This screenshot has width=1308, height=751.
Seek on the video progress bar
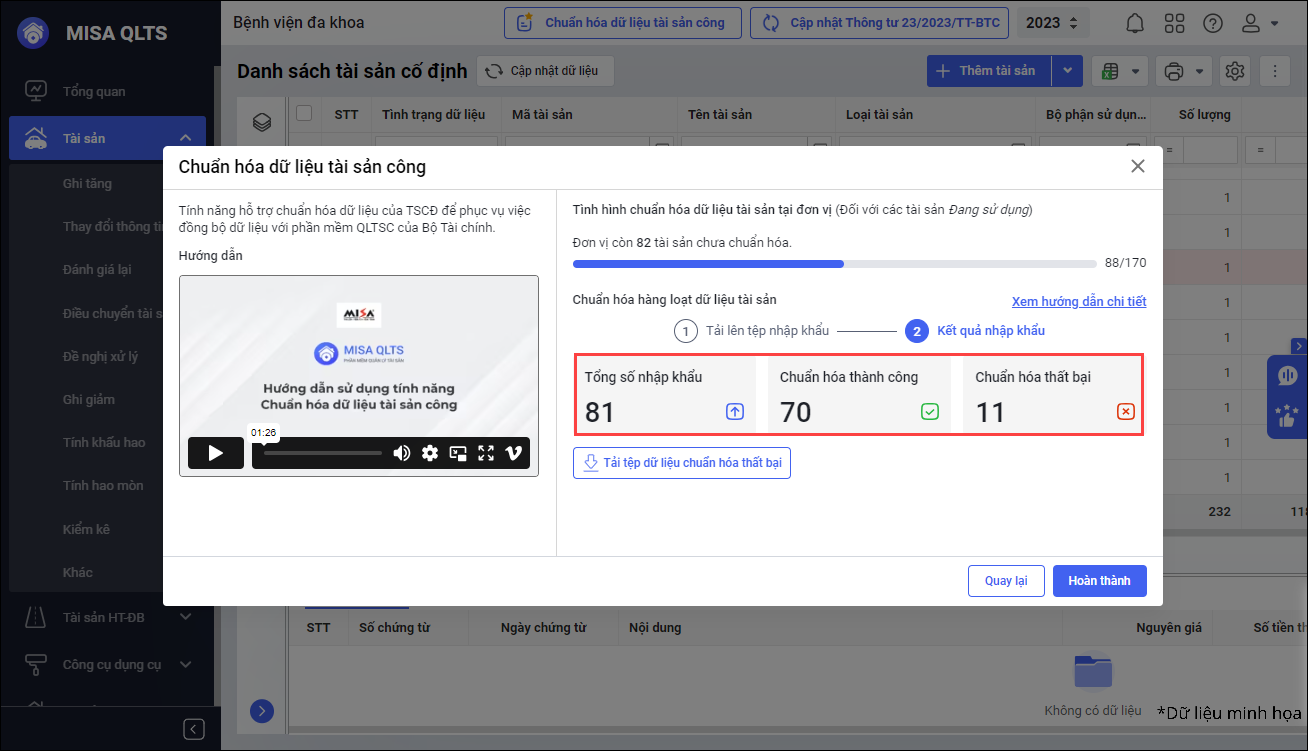point(322,453)
